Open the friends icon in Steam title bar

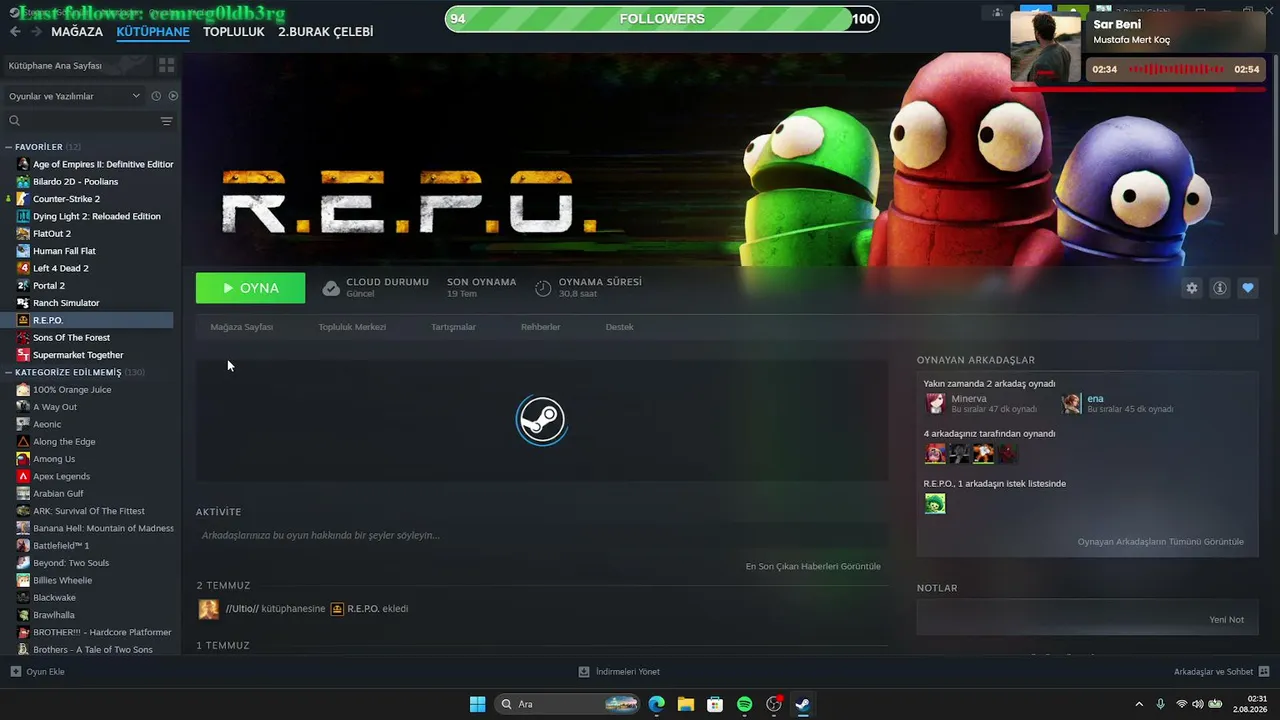coord(997,12)
